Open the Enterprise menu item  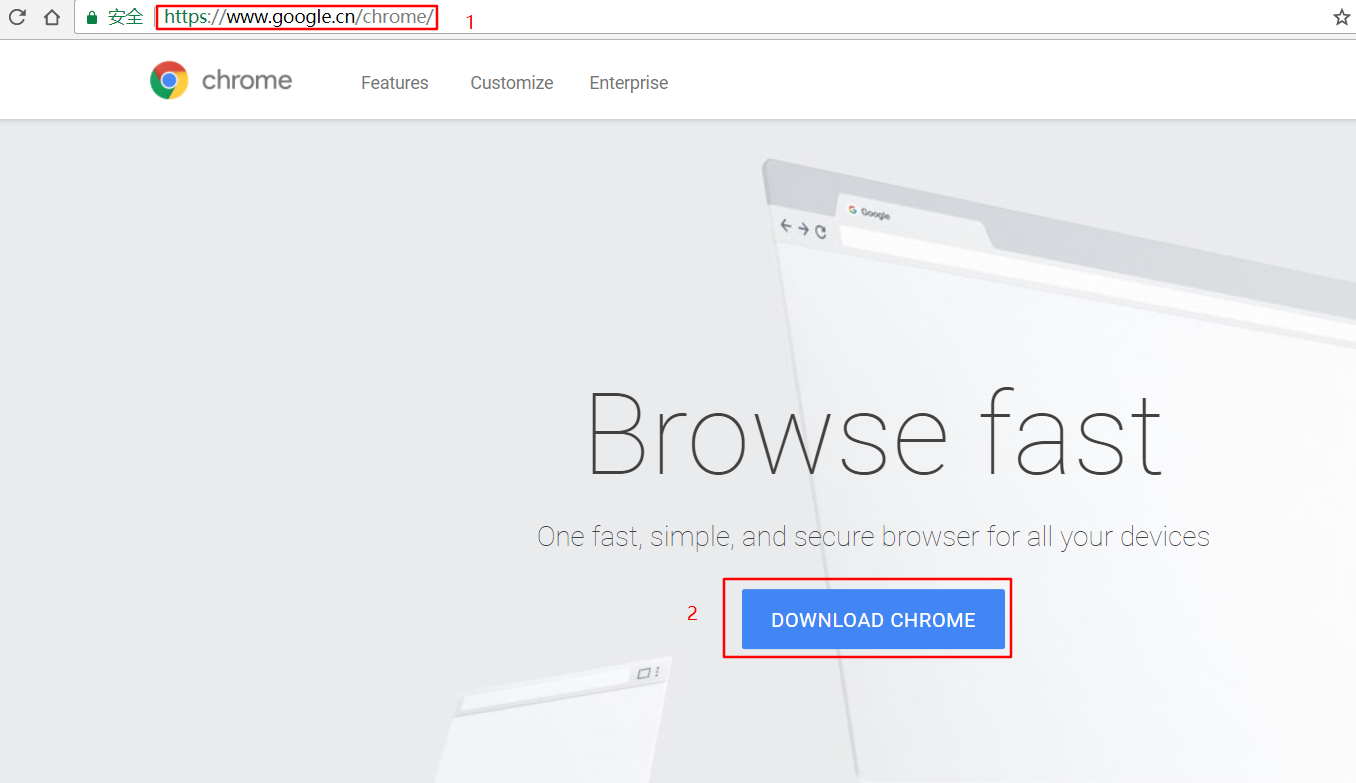(x=629, y=83)
